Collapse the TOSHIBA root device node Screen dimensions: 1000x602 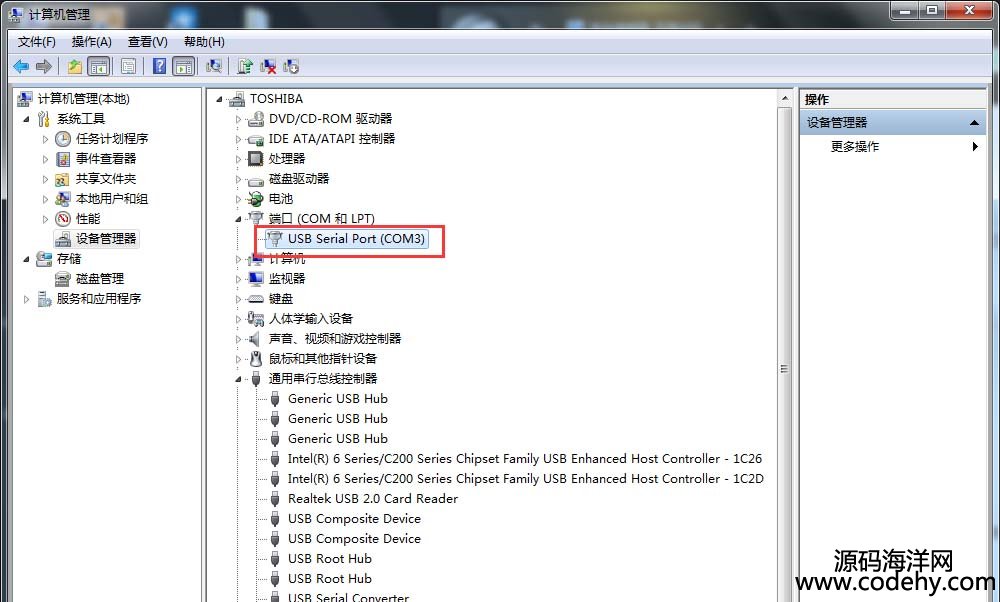[x=219, y=99]
